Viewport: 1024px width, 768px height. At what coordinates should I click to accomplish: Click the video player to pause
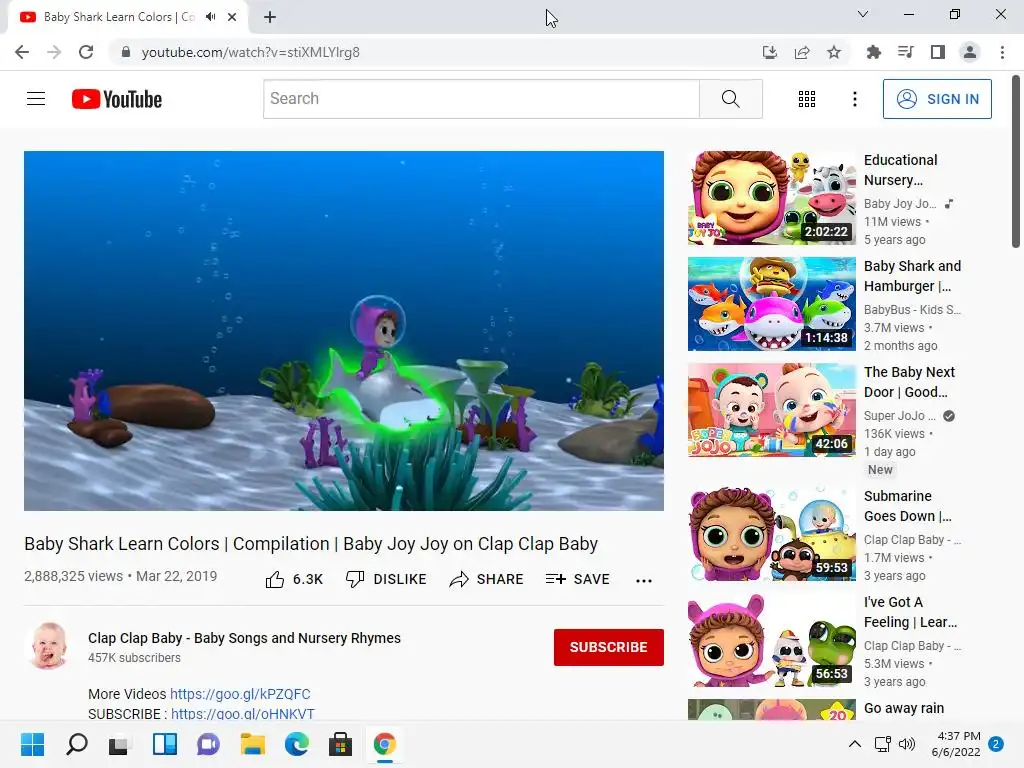(344, 330)
